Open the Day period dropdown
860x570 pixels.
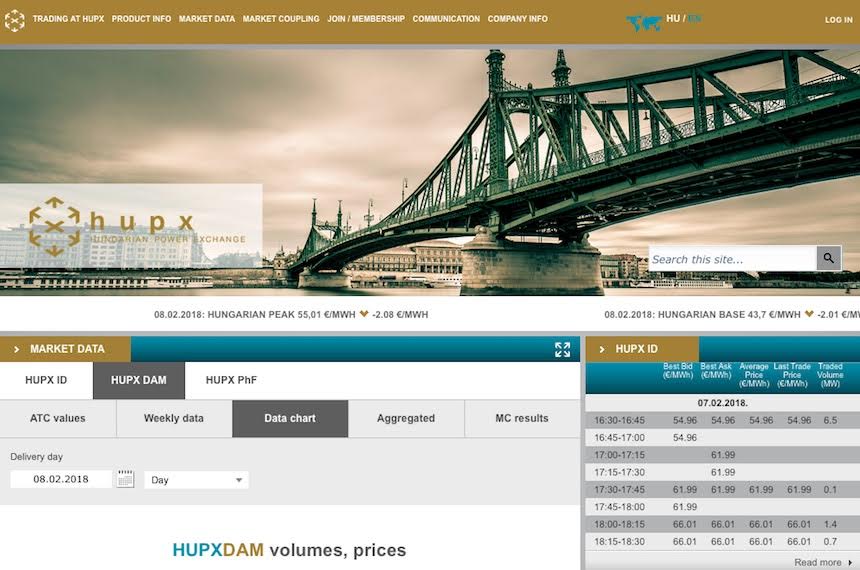coord(196,480)
